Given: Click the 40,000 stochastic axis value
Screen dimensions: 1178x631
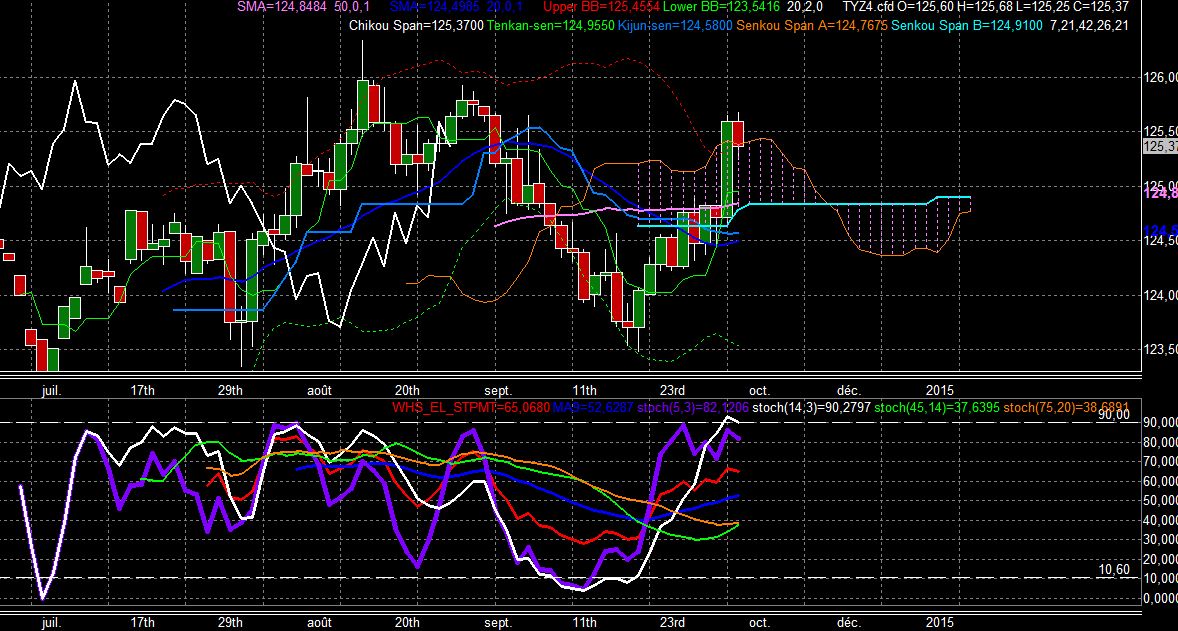Looking at the screenshot, I should (1161, 520).
